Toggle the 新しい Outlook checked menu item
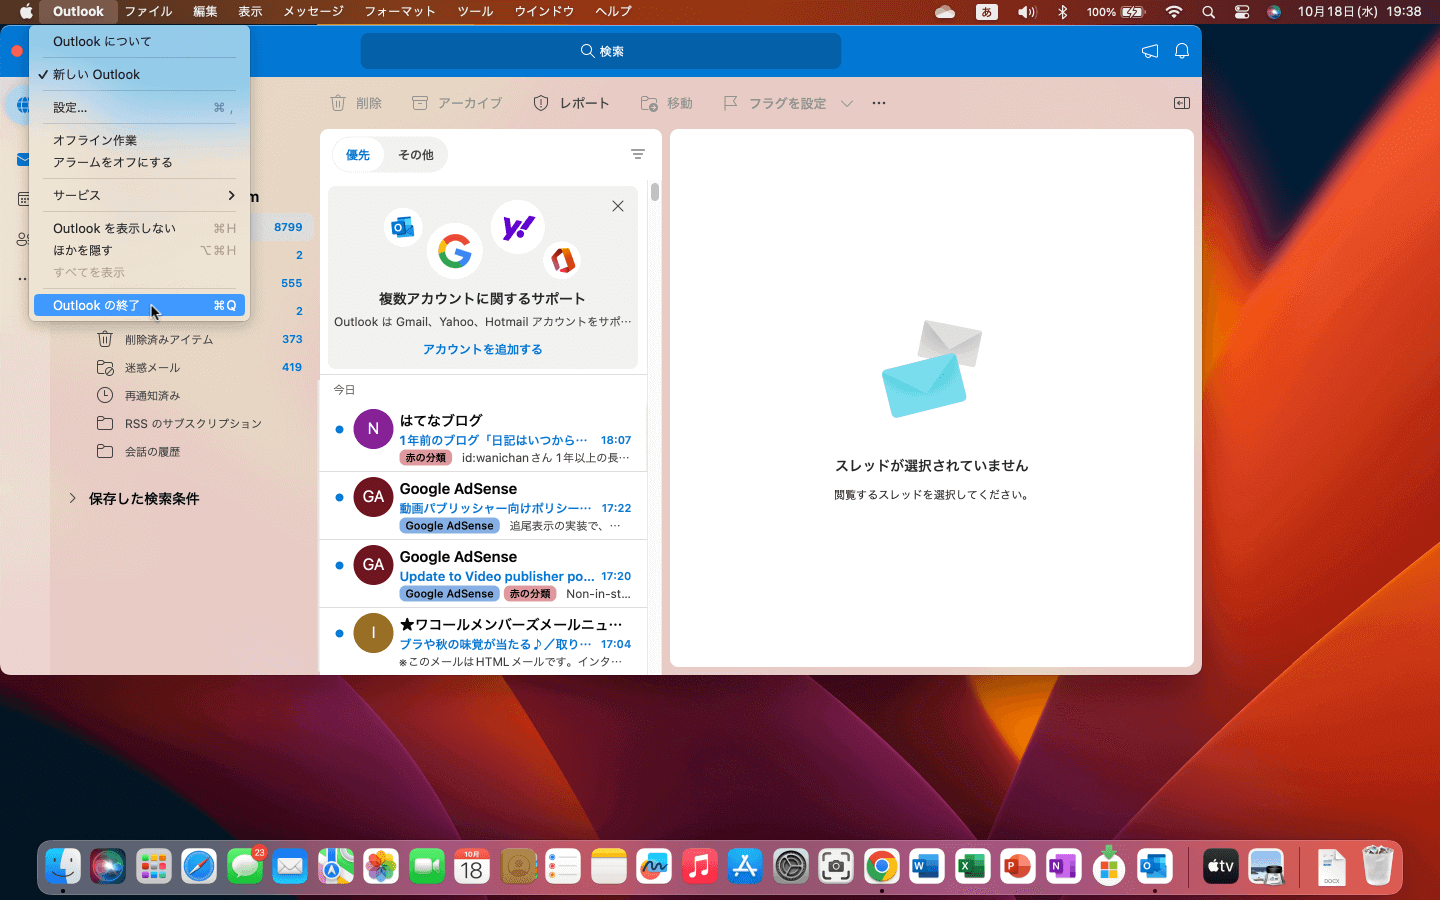1440x900 pixels. (139, 74)
